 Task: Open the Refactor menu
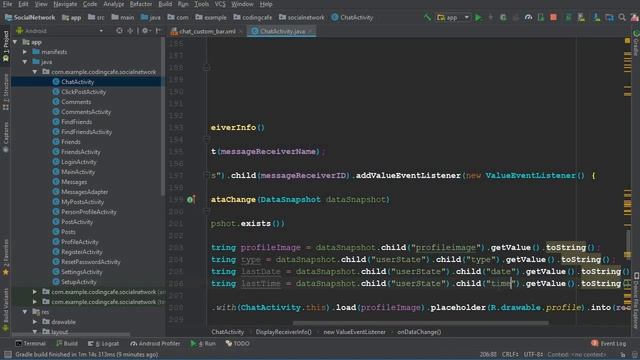click(x=140, y=4)
